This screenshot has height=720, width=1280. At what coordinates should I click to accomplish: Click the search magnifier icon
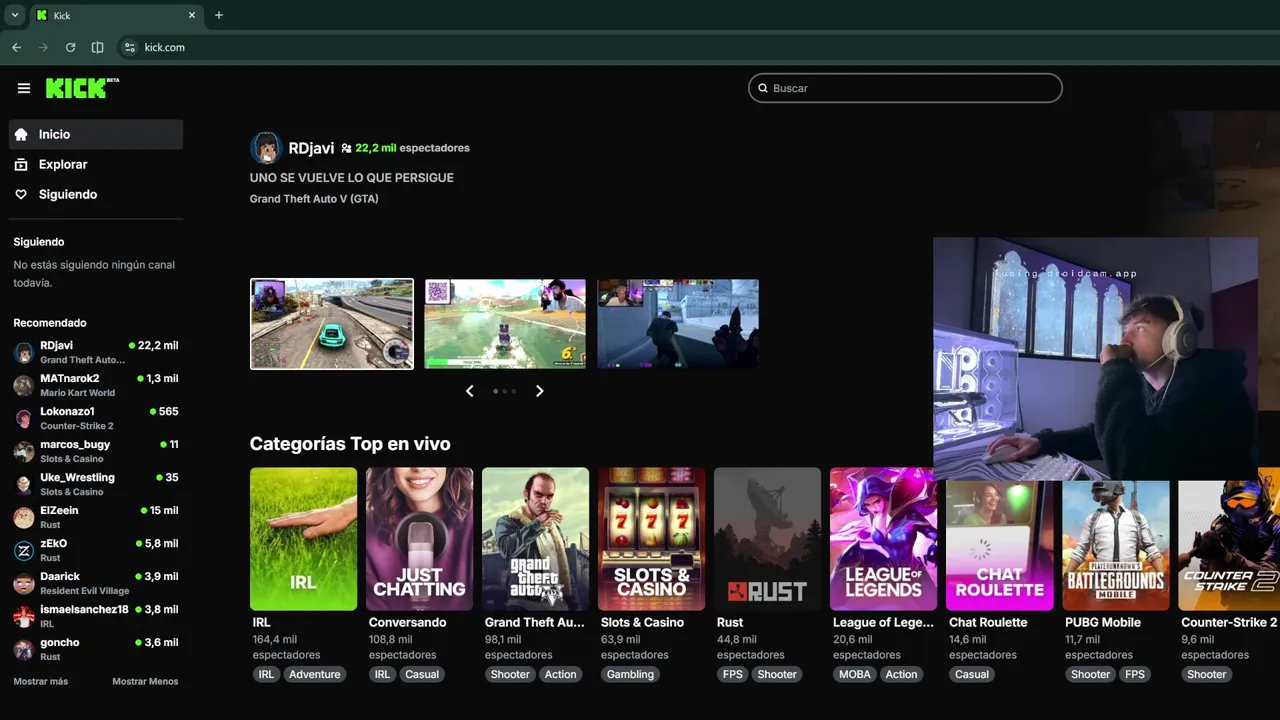(763, 88)
